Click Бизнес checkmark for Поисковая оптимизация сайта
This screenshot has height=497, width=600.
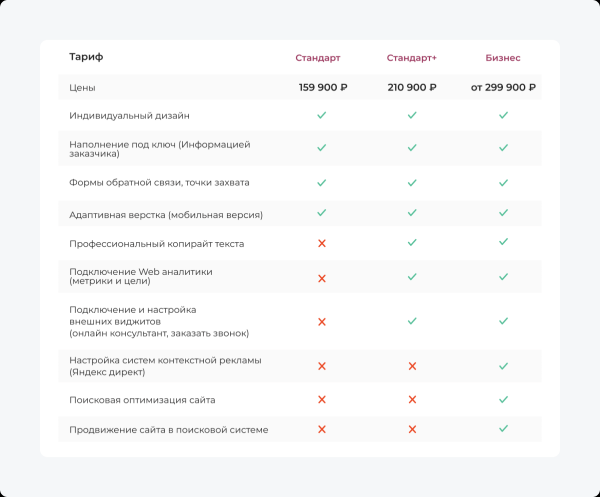[503, 400]
